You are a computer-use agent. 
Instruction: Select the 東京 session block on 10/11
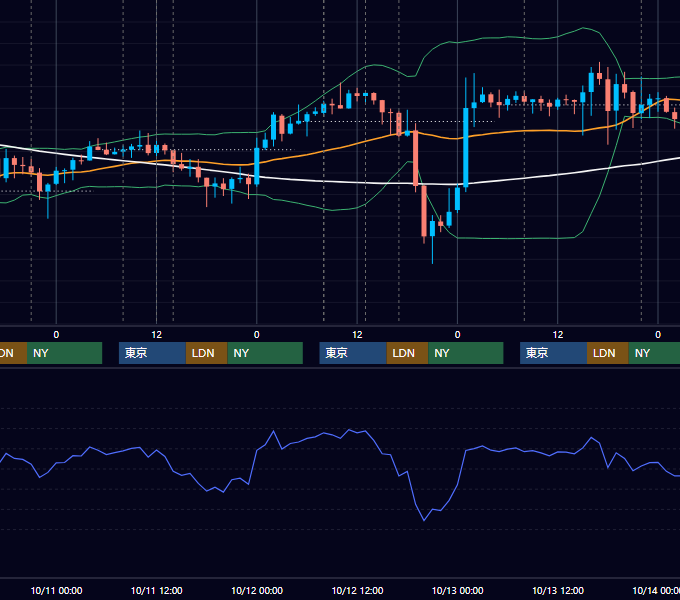tap(152, 353)
